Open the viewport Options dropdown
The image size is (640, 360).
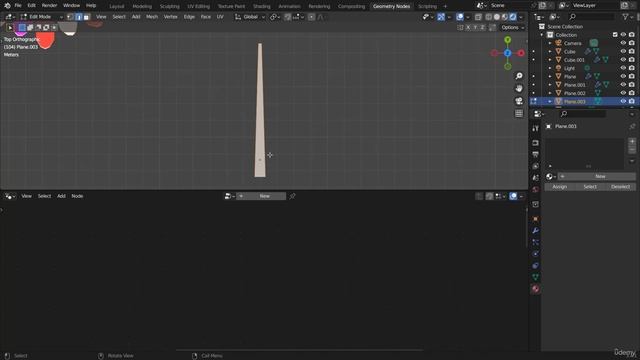pos(513,27)
